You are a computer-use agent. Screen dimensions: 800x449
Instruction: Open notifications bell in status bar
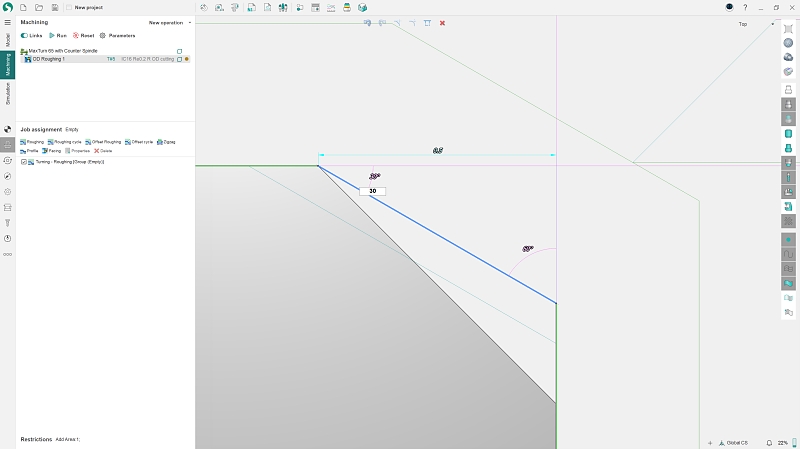coord(769,443)
